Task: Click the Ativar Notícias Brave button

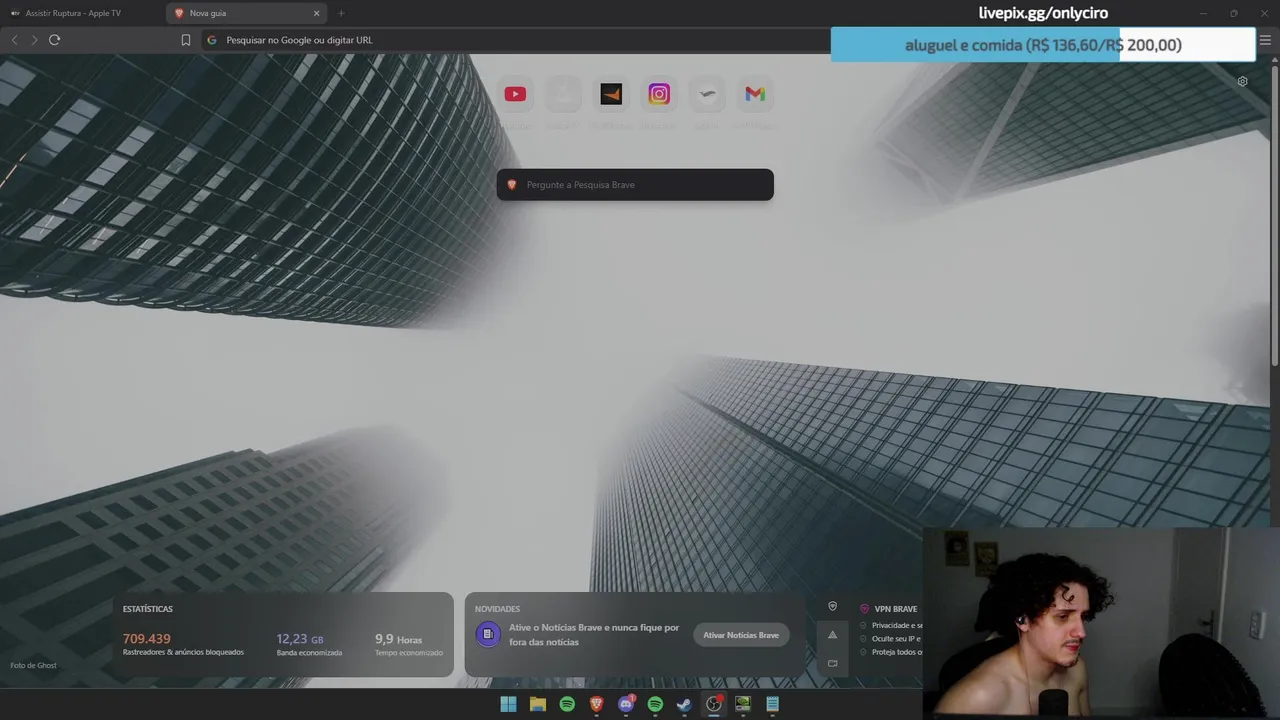Action: pyautogui.click(x=741, y=635)
